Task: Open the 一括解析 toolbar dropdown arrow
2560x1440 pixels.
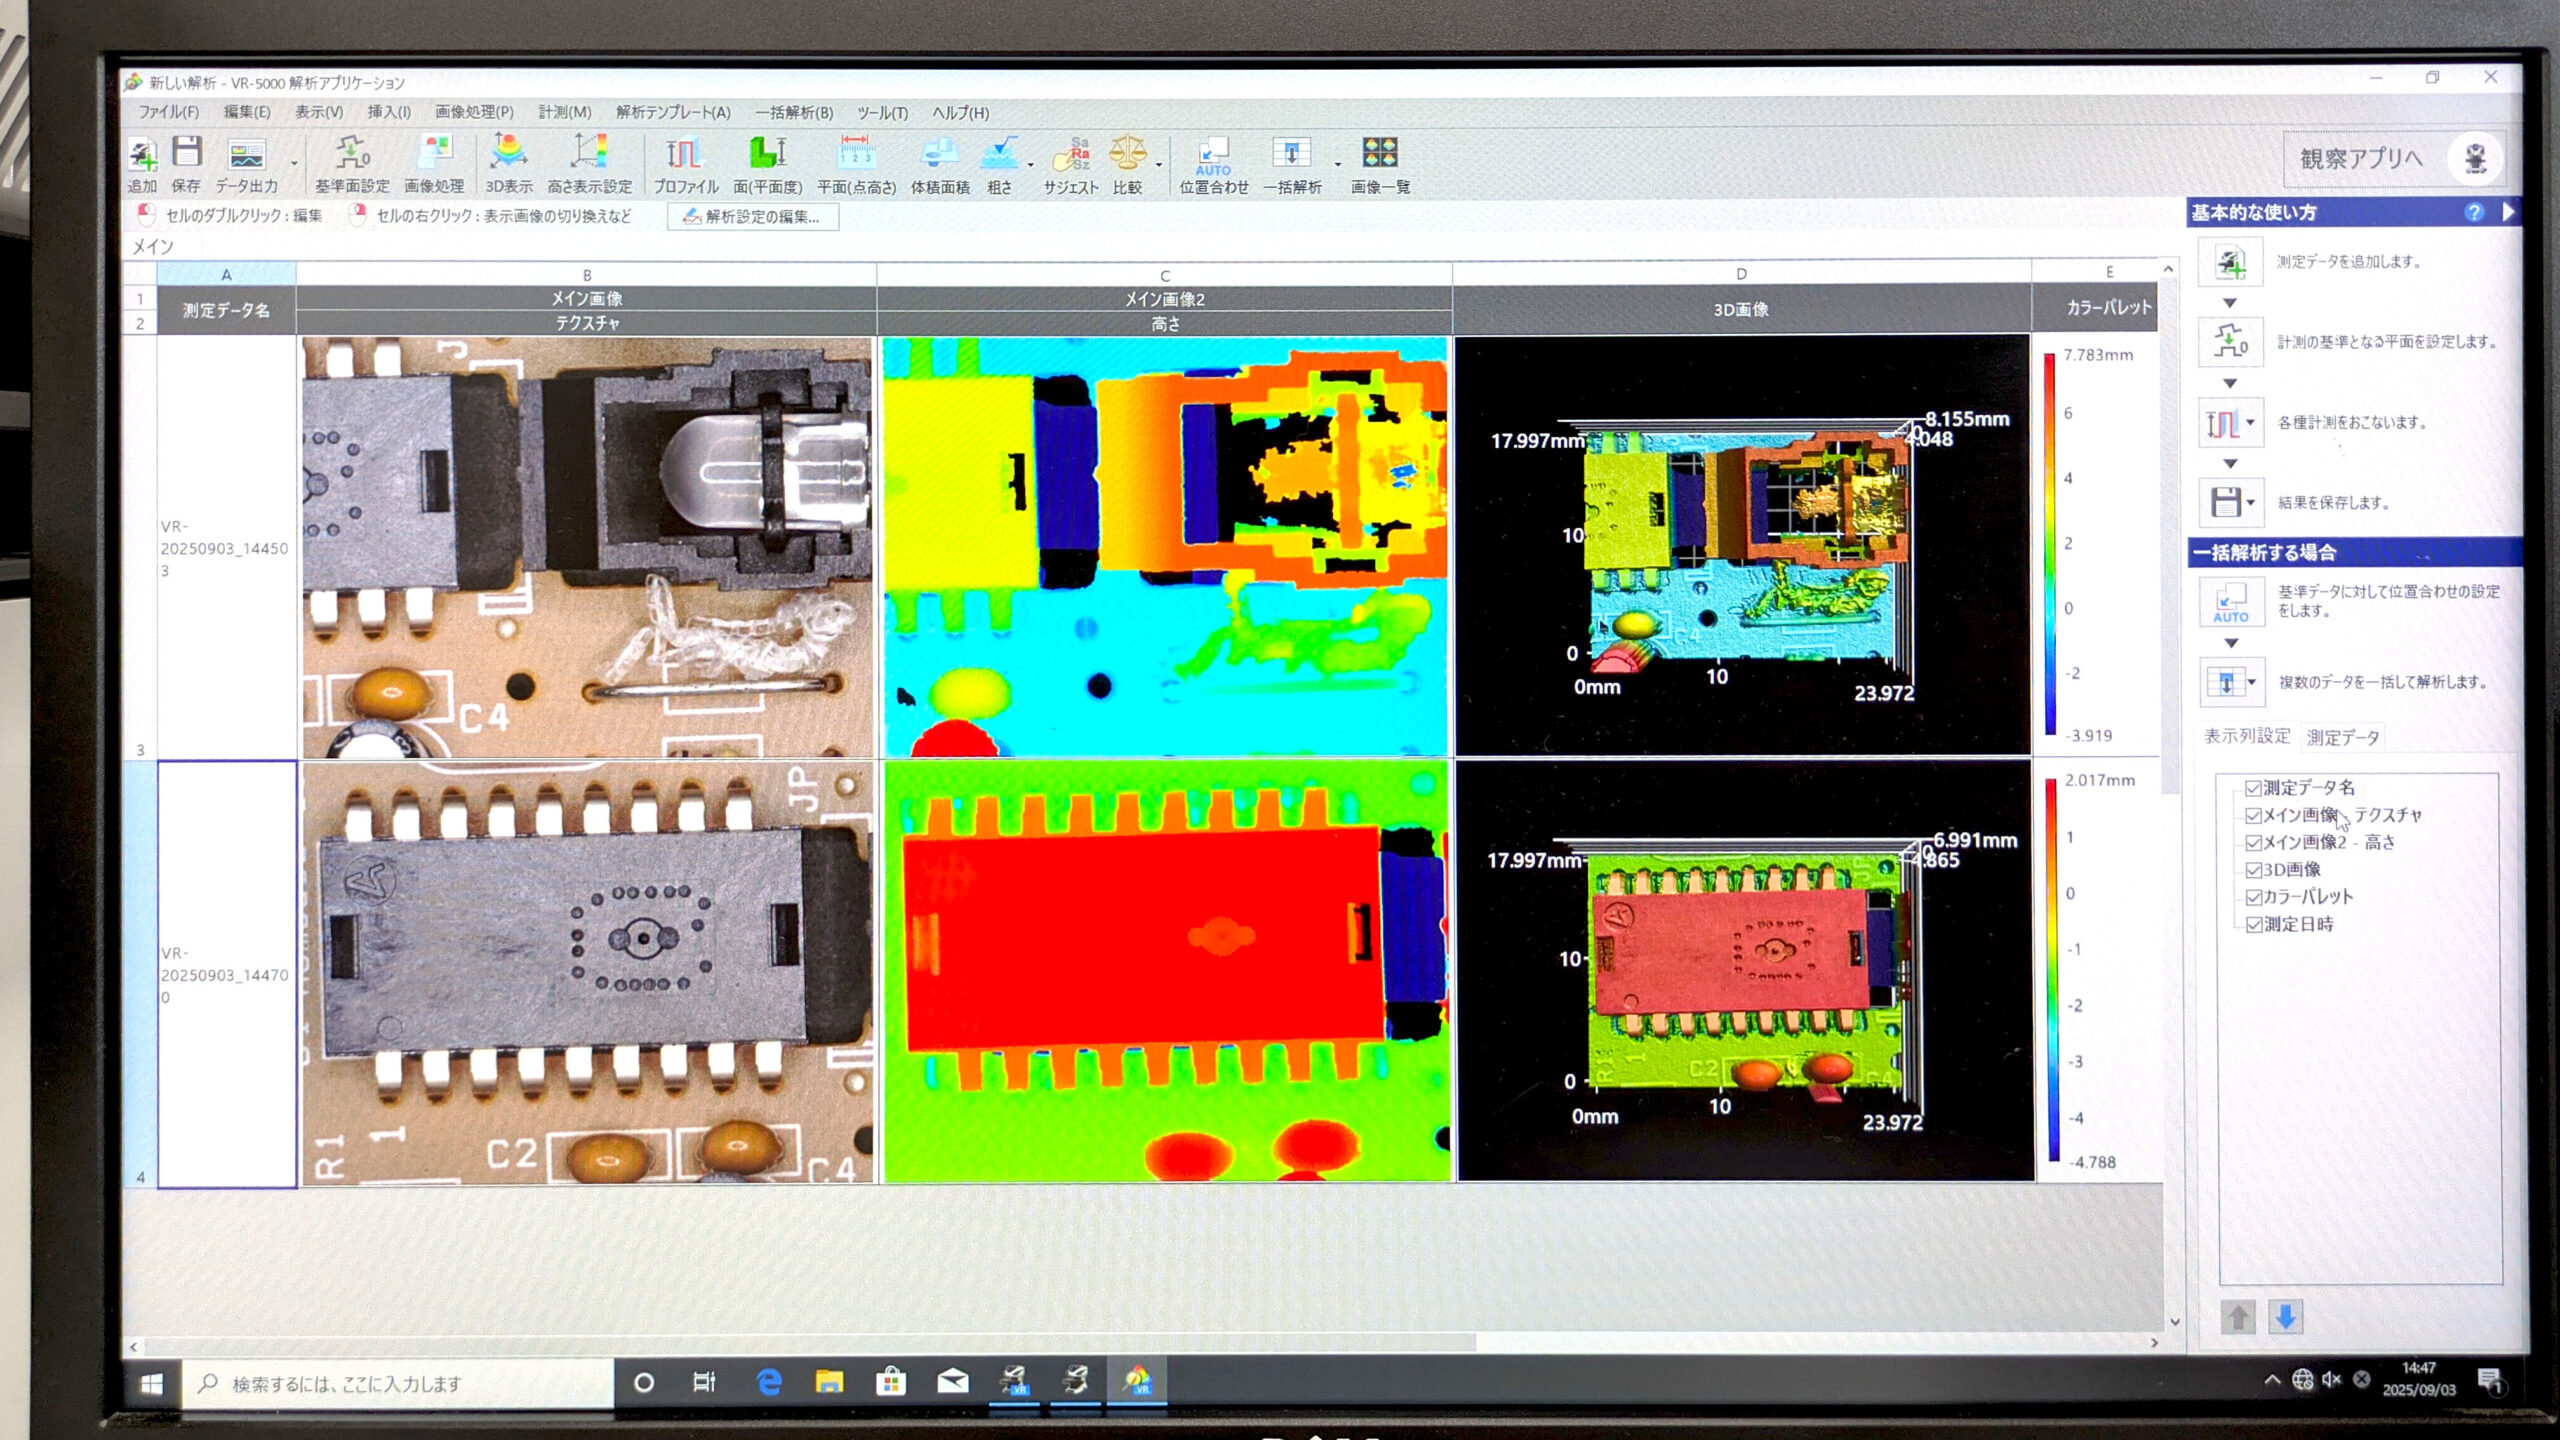Action: pyautogui.click(x=1337, y=163)
